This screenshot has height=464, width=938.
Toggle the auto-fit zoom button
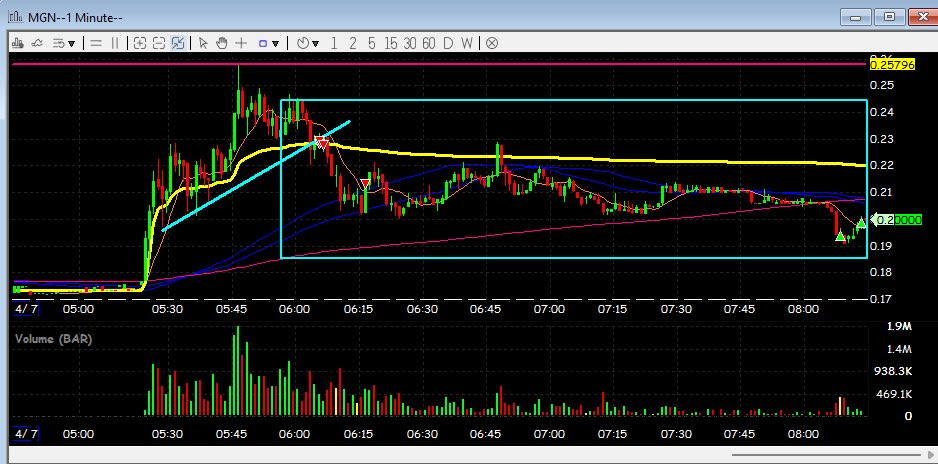click(178, 43)
